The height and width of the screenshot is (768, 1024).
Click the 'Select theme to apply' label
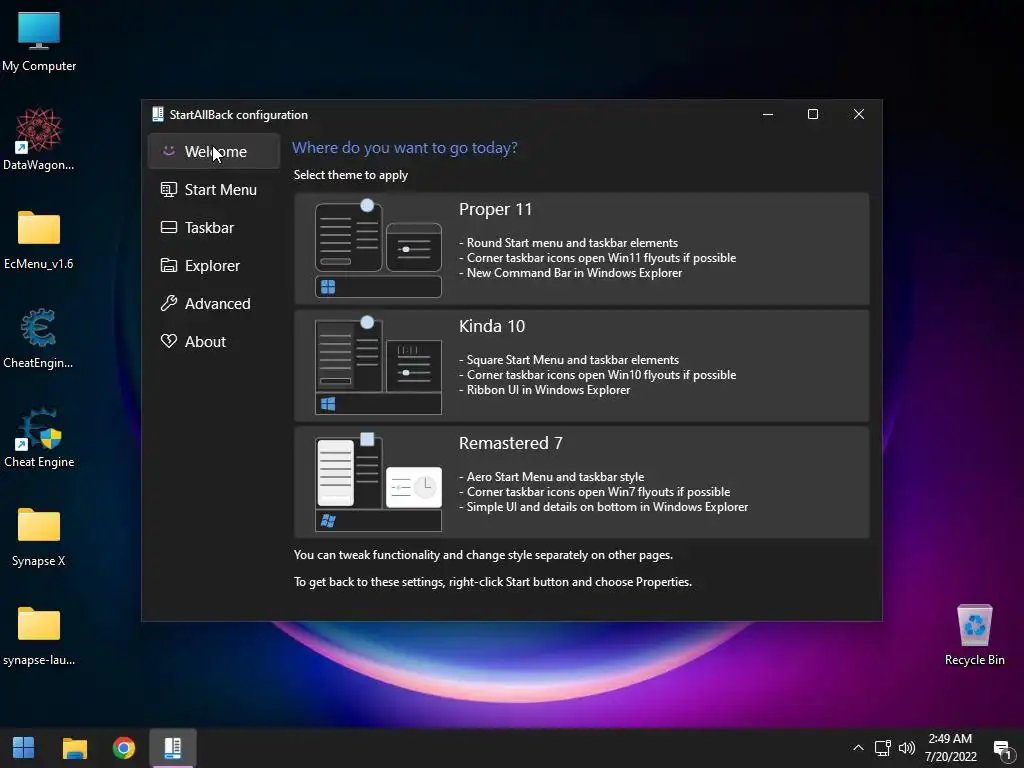click(351, 175)
